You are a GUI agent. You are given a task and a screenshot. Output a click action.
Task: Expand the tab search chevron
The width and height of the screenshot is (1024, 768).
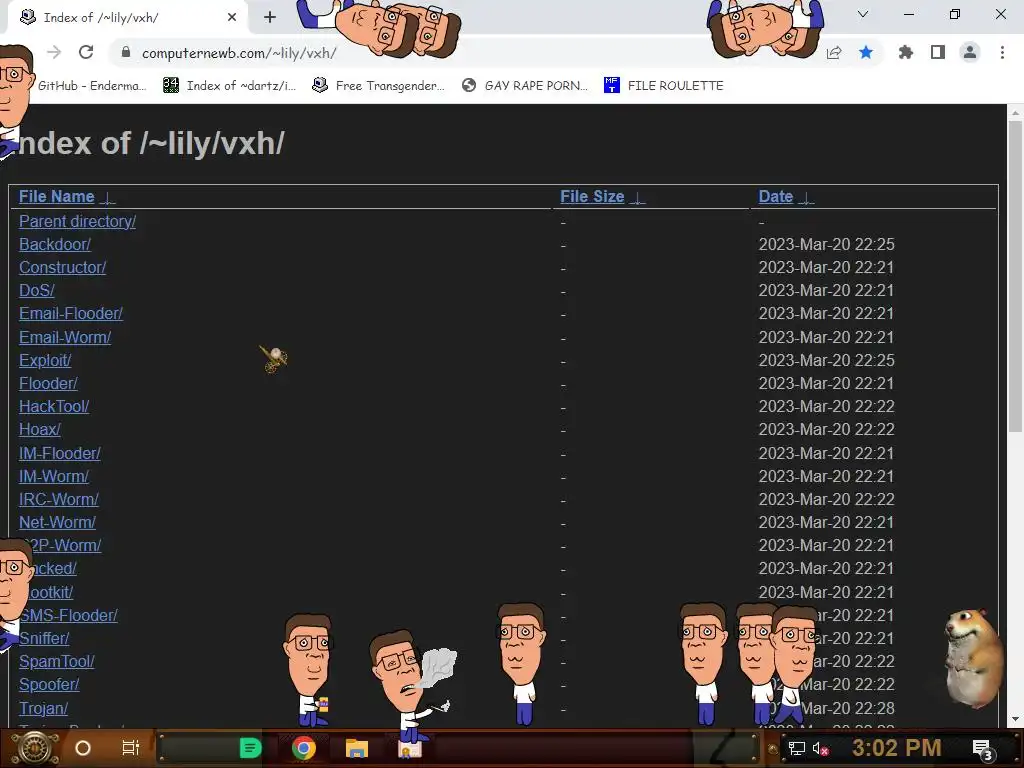click(863, 14)
